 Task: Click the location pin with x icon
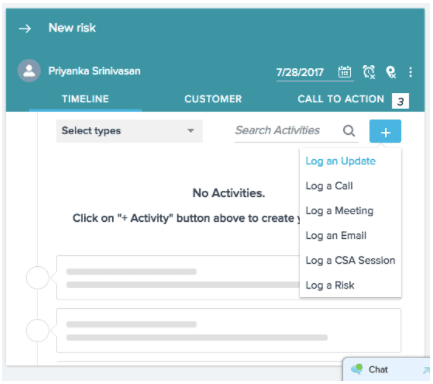[x=391, y=72]
